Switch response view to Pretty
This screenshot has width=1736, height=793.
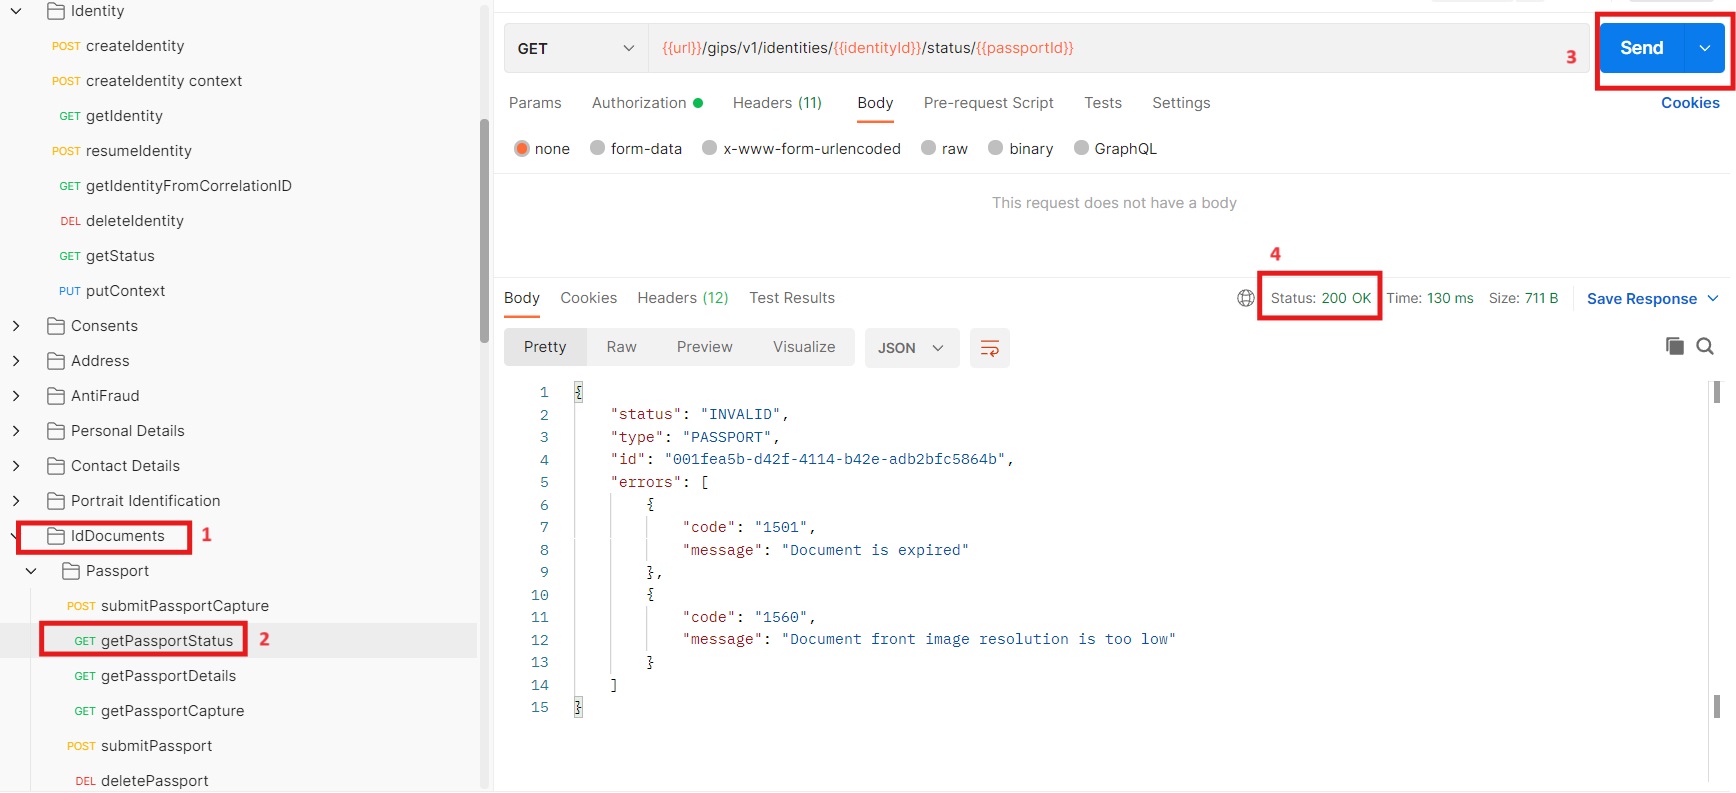[x=545, y=347]
